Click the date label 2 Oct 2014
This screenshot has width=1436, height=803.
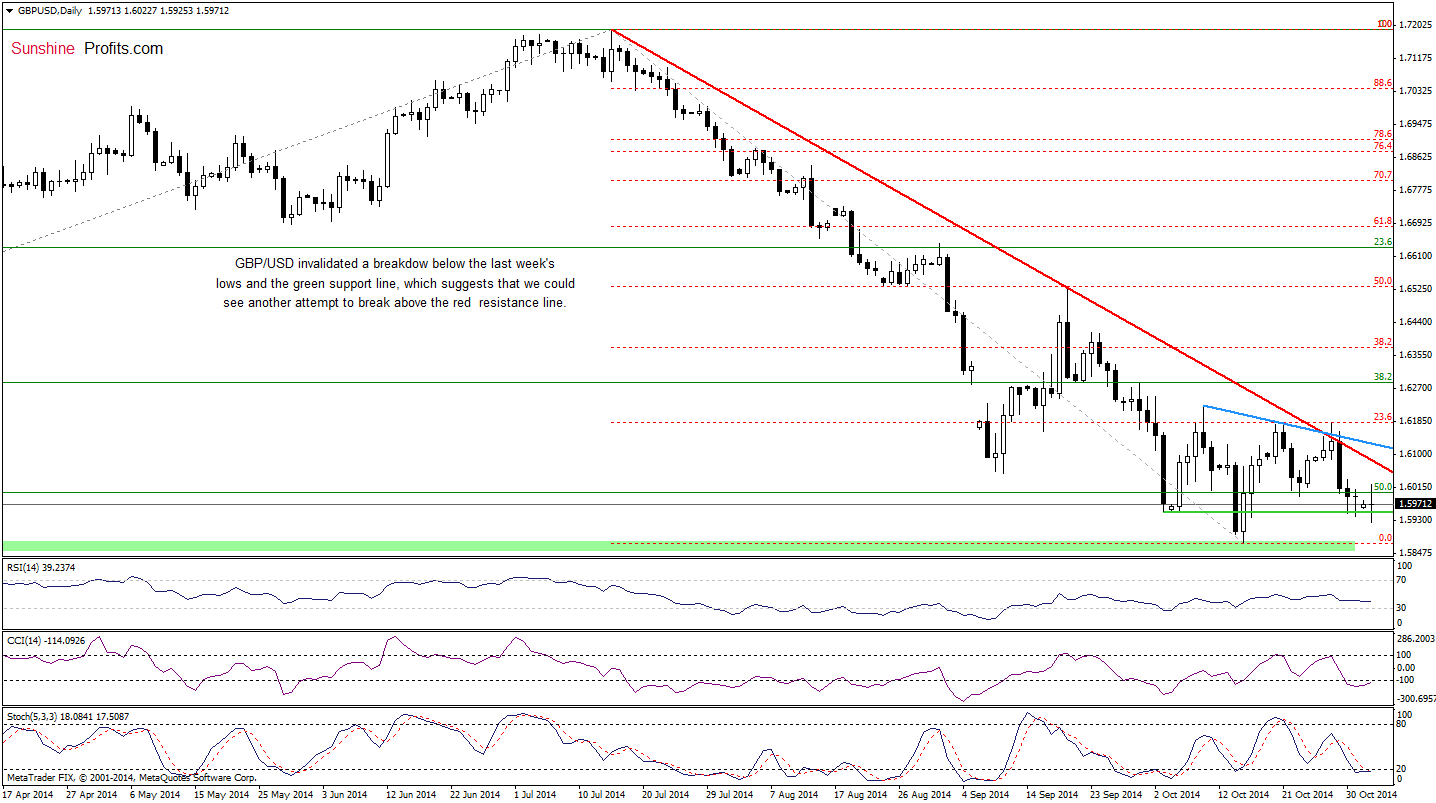[x=1176, y=794]
